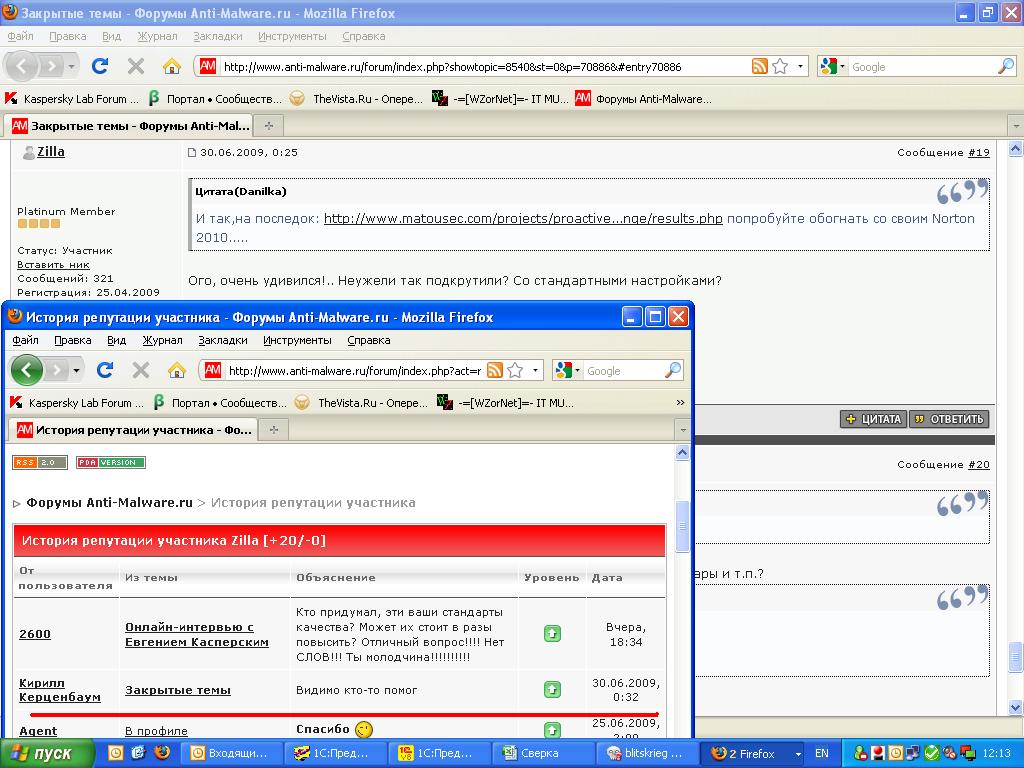Open the Windows пуск Start button
Screen dimensions: 1024x768
click(x=47, y=753)
